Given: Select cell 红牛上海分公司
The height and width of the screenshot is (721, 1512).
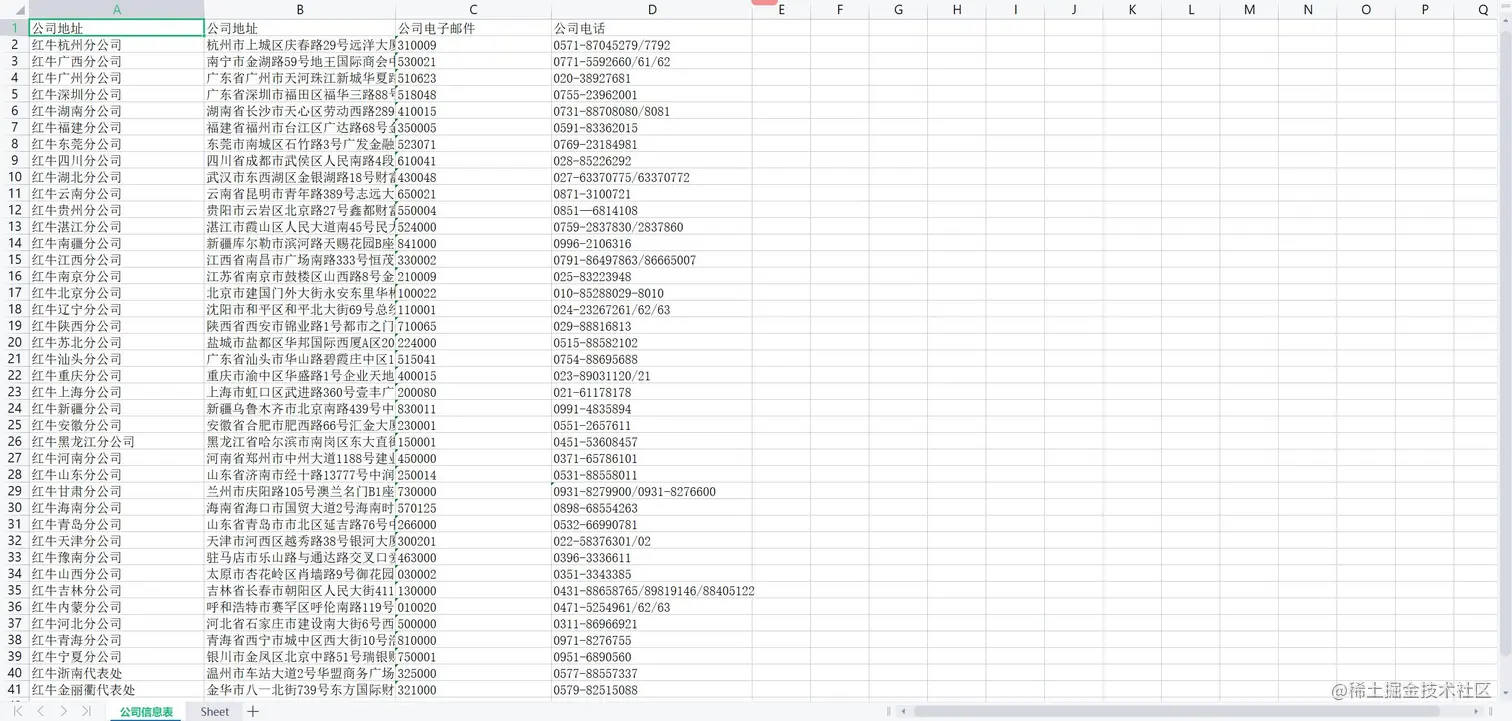Looking at the screenshot, I should (117, 392).
